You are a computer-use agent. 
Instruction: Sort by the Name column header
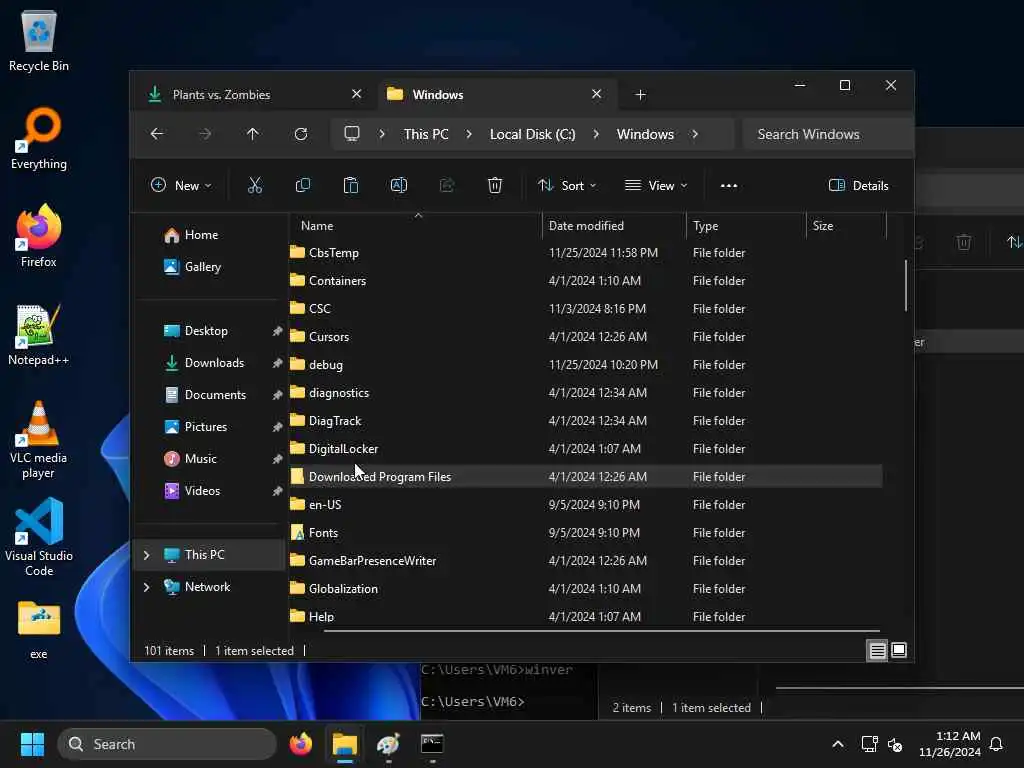click(x=416, y=226)
